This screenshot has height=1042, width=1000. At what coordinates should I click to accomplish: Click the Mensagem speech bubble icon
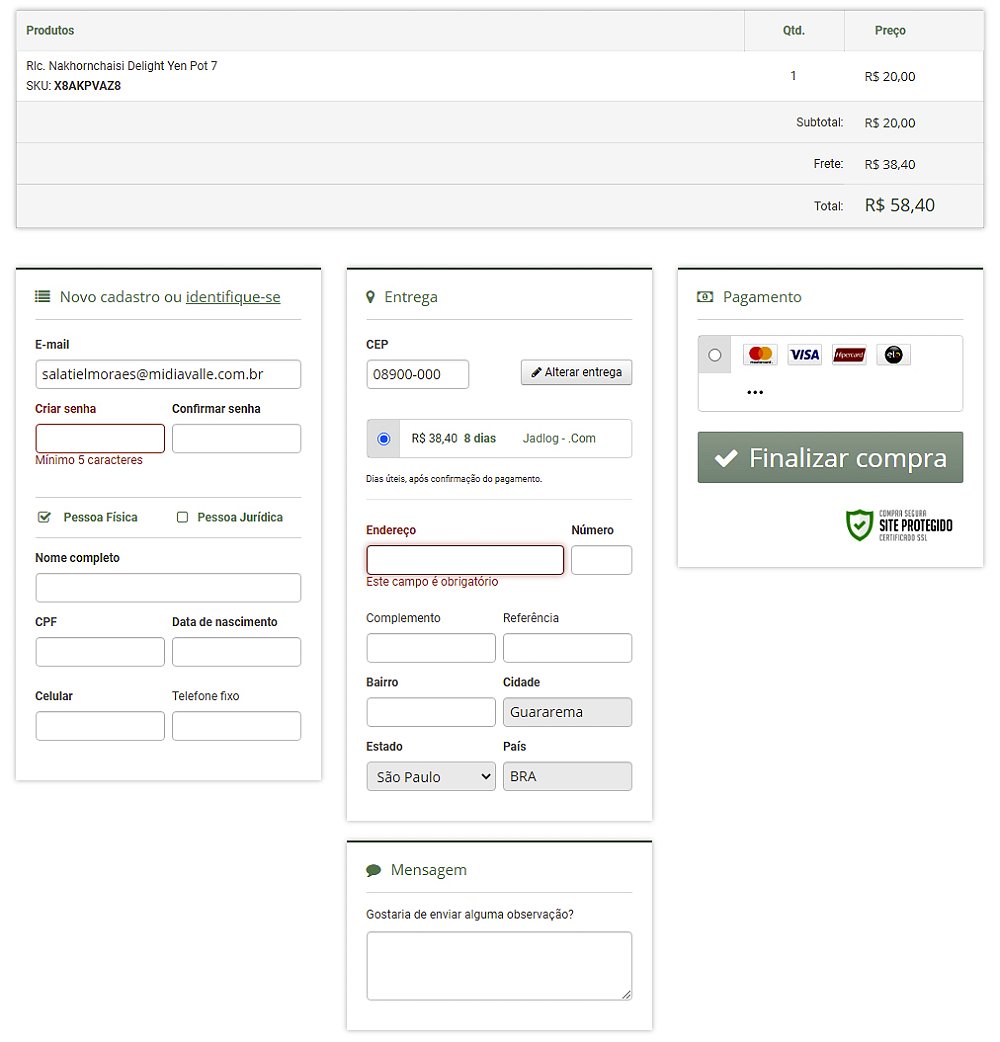(x=374, y=870)
